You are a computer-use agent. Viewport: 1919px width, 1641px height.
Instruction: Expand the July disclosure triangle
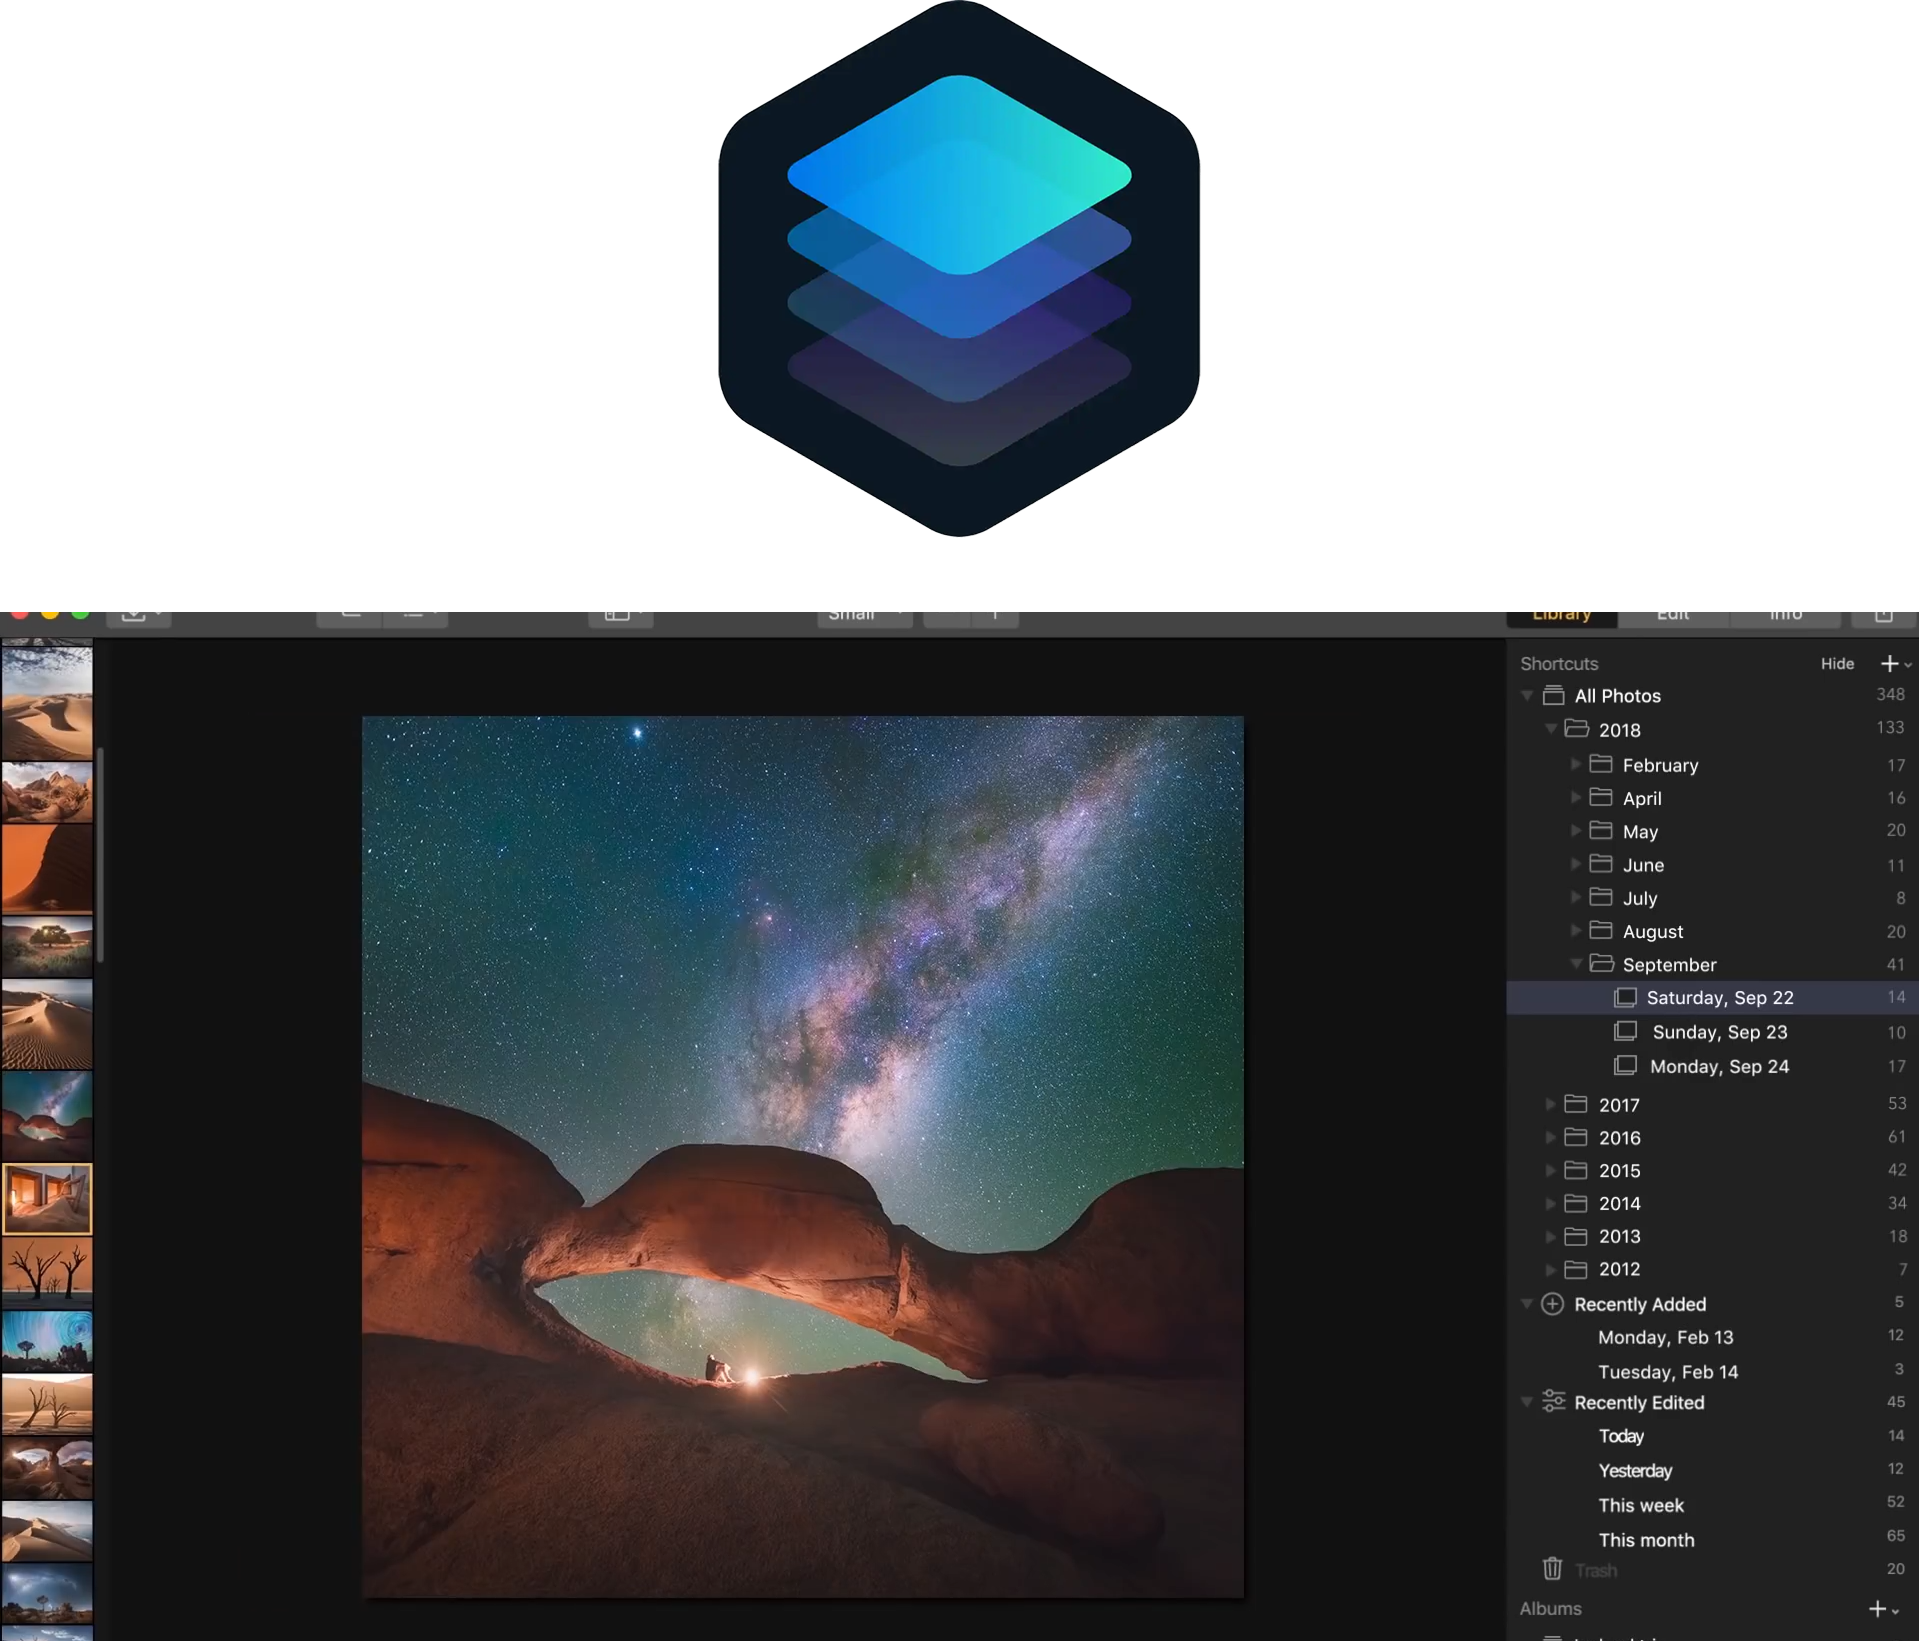tap(1575, 897)
